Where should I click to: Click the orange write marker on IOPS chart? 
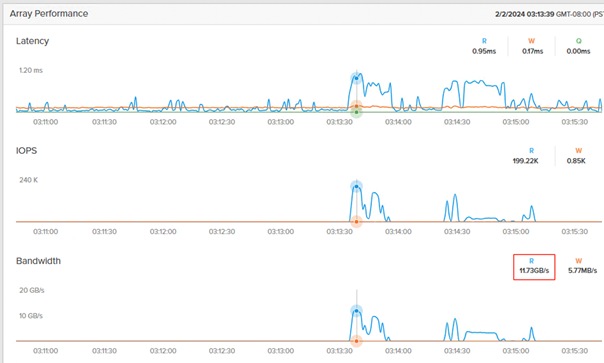[357, 222]
